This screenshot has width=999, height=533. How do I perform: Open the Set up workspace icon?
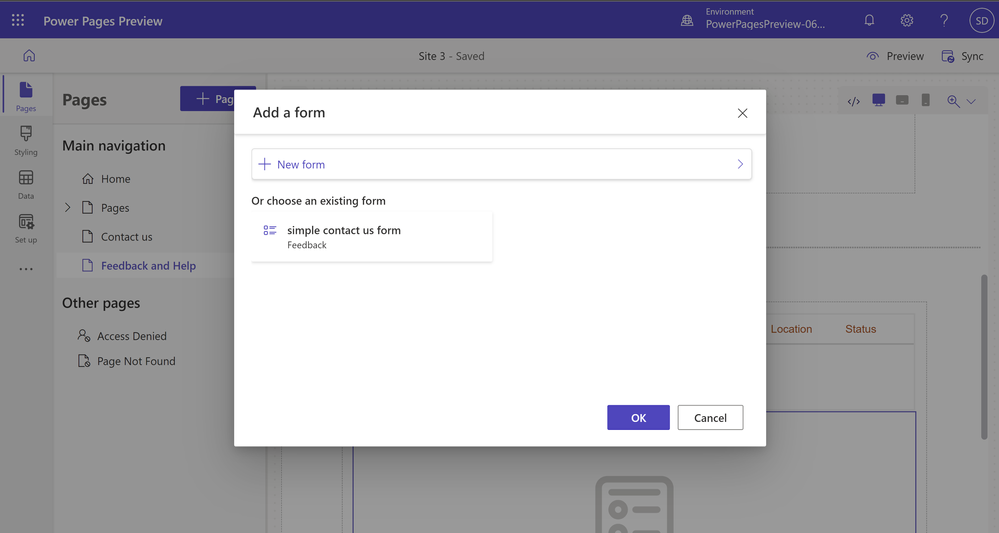[x=26, y=228]
